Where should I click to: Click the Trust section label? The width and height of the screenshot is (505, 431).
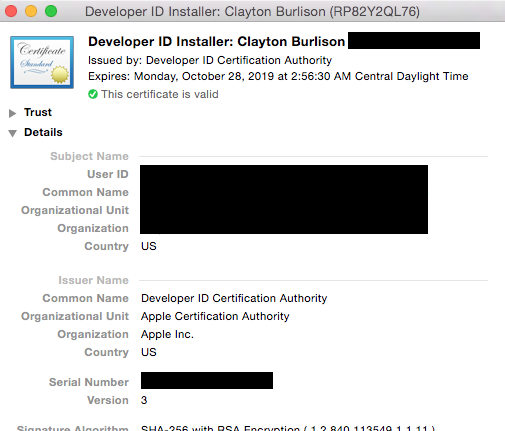pos(38,112)
